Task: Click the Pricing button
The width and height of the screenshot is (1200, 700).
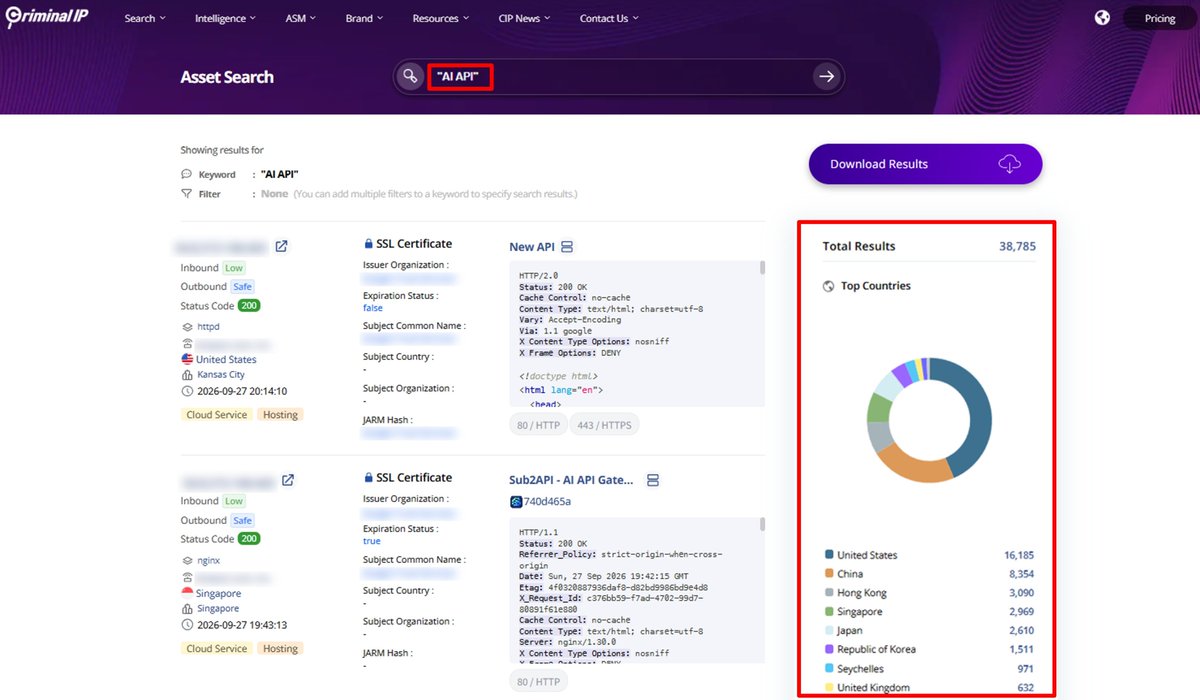Action: (1159, 18)
